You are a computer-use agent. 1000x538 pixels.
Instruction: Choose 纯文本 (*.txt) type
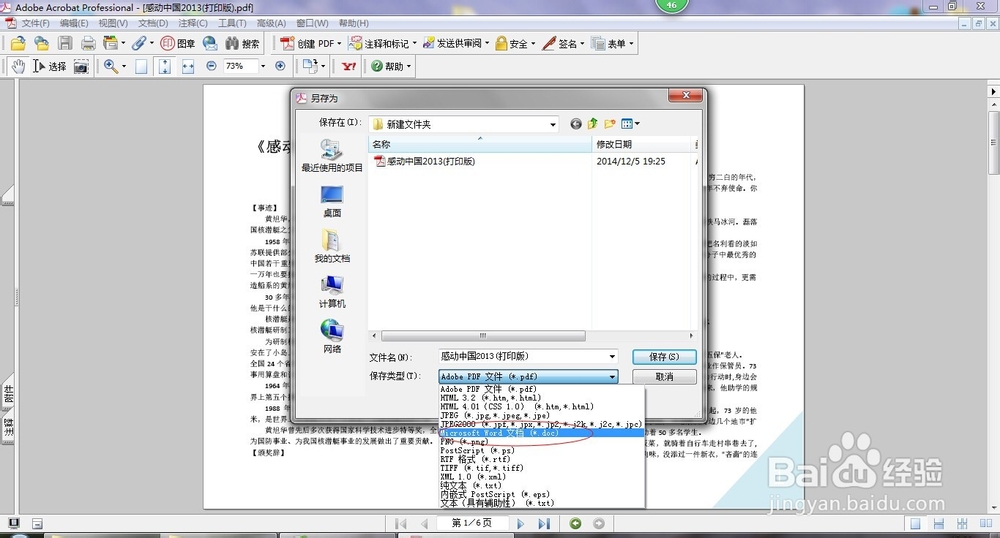[x=542, y=485]
